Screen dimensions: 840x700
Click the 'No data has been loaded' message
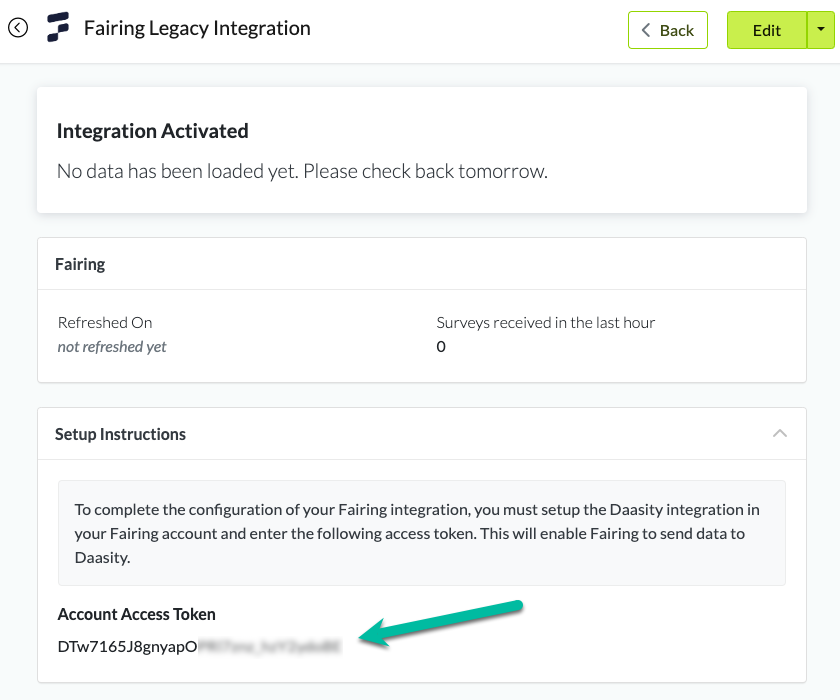(302, 171)
